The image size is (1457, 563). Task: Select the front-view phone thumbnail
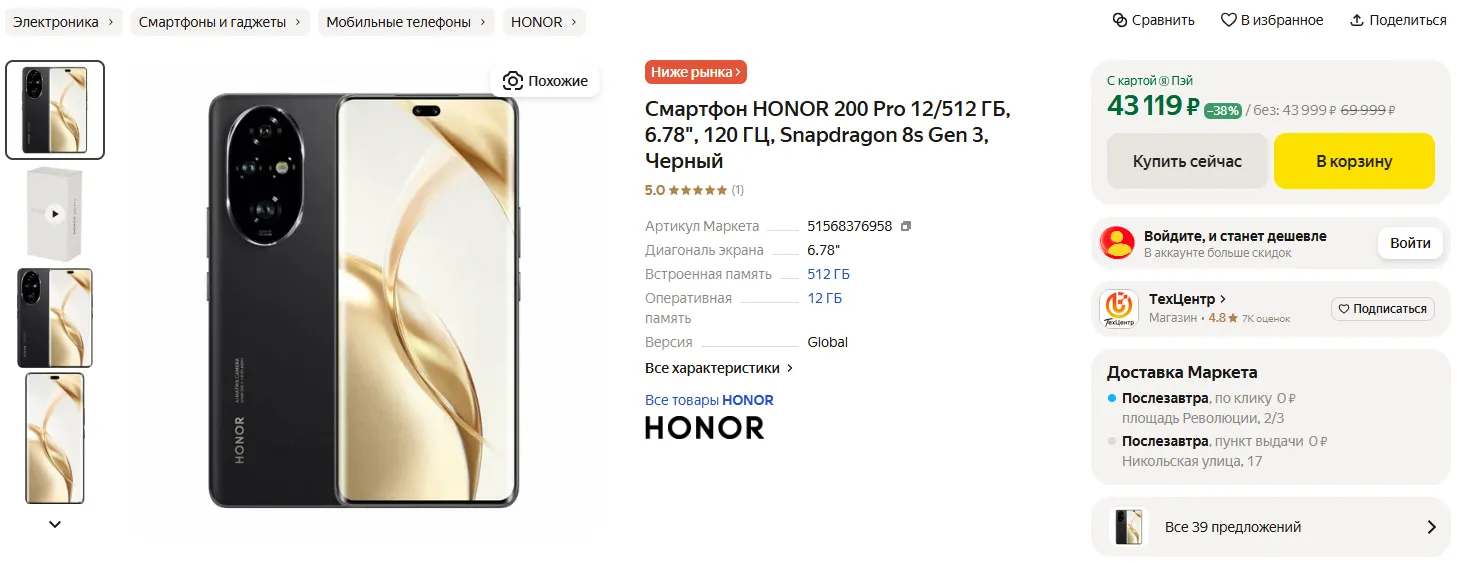point(55,438)
